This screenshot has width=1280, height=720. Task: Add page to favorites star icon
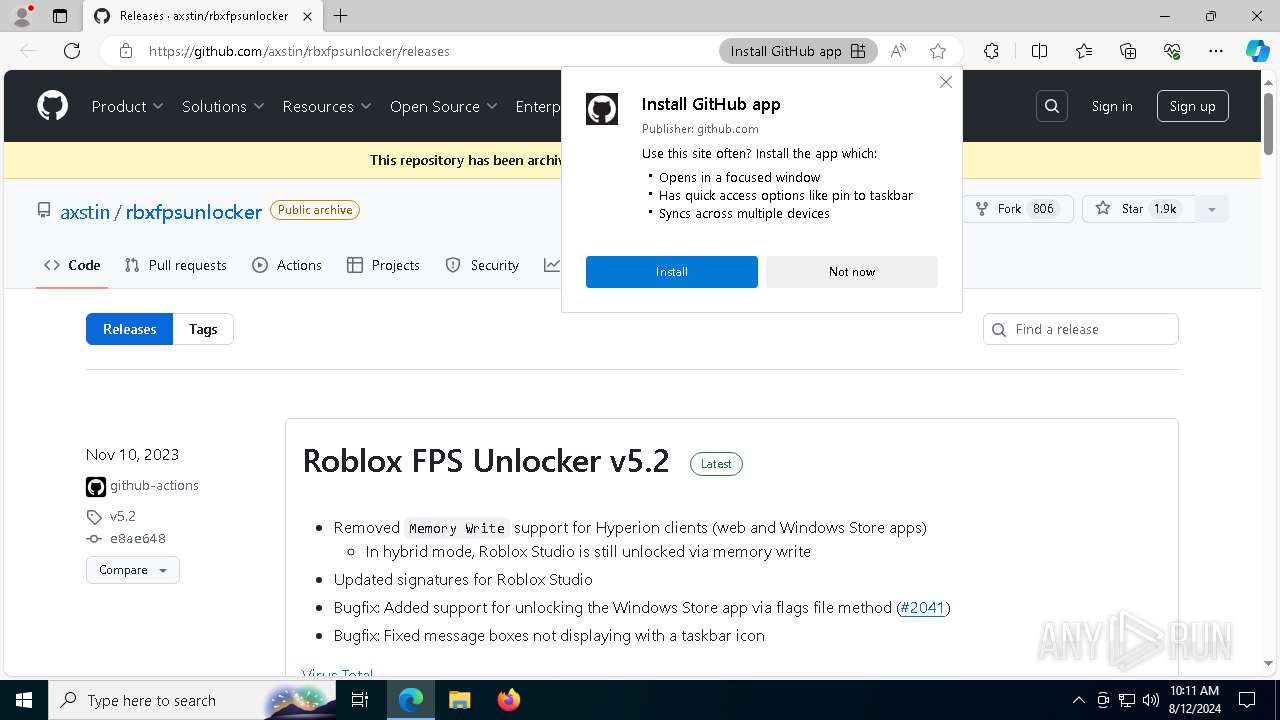click(x=938, y=51)
